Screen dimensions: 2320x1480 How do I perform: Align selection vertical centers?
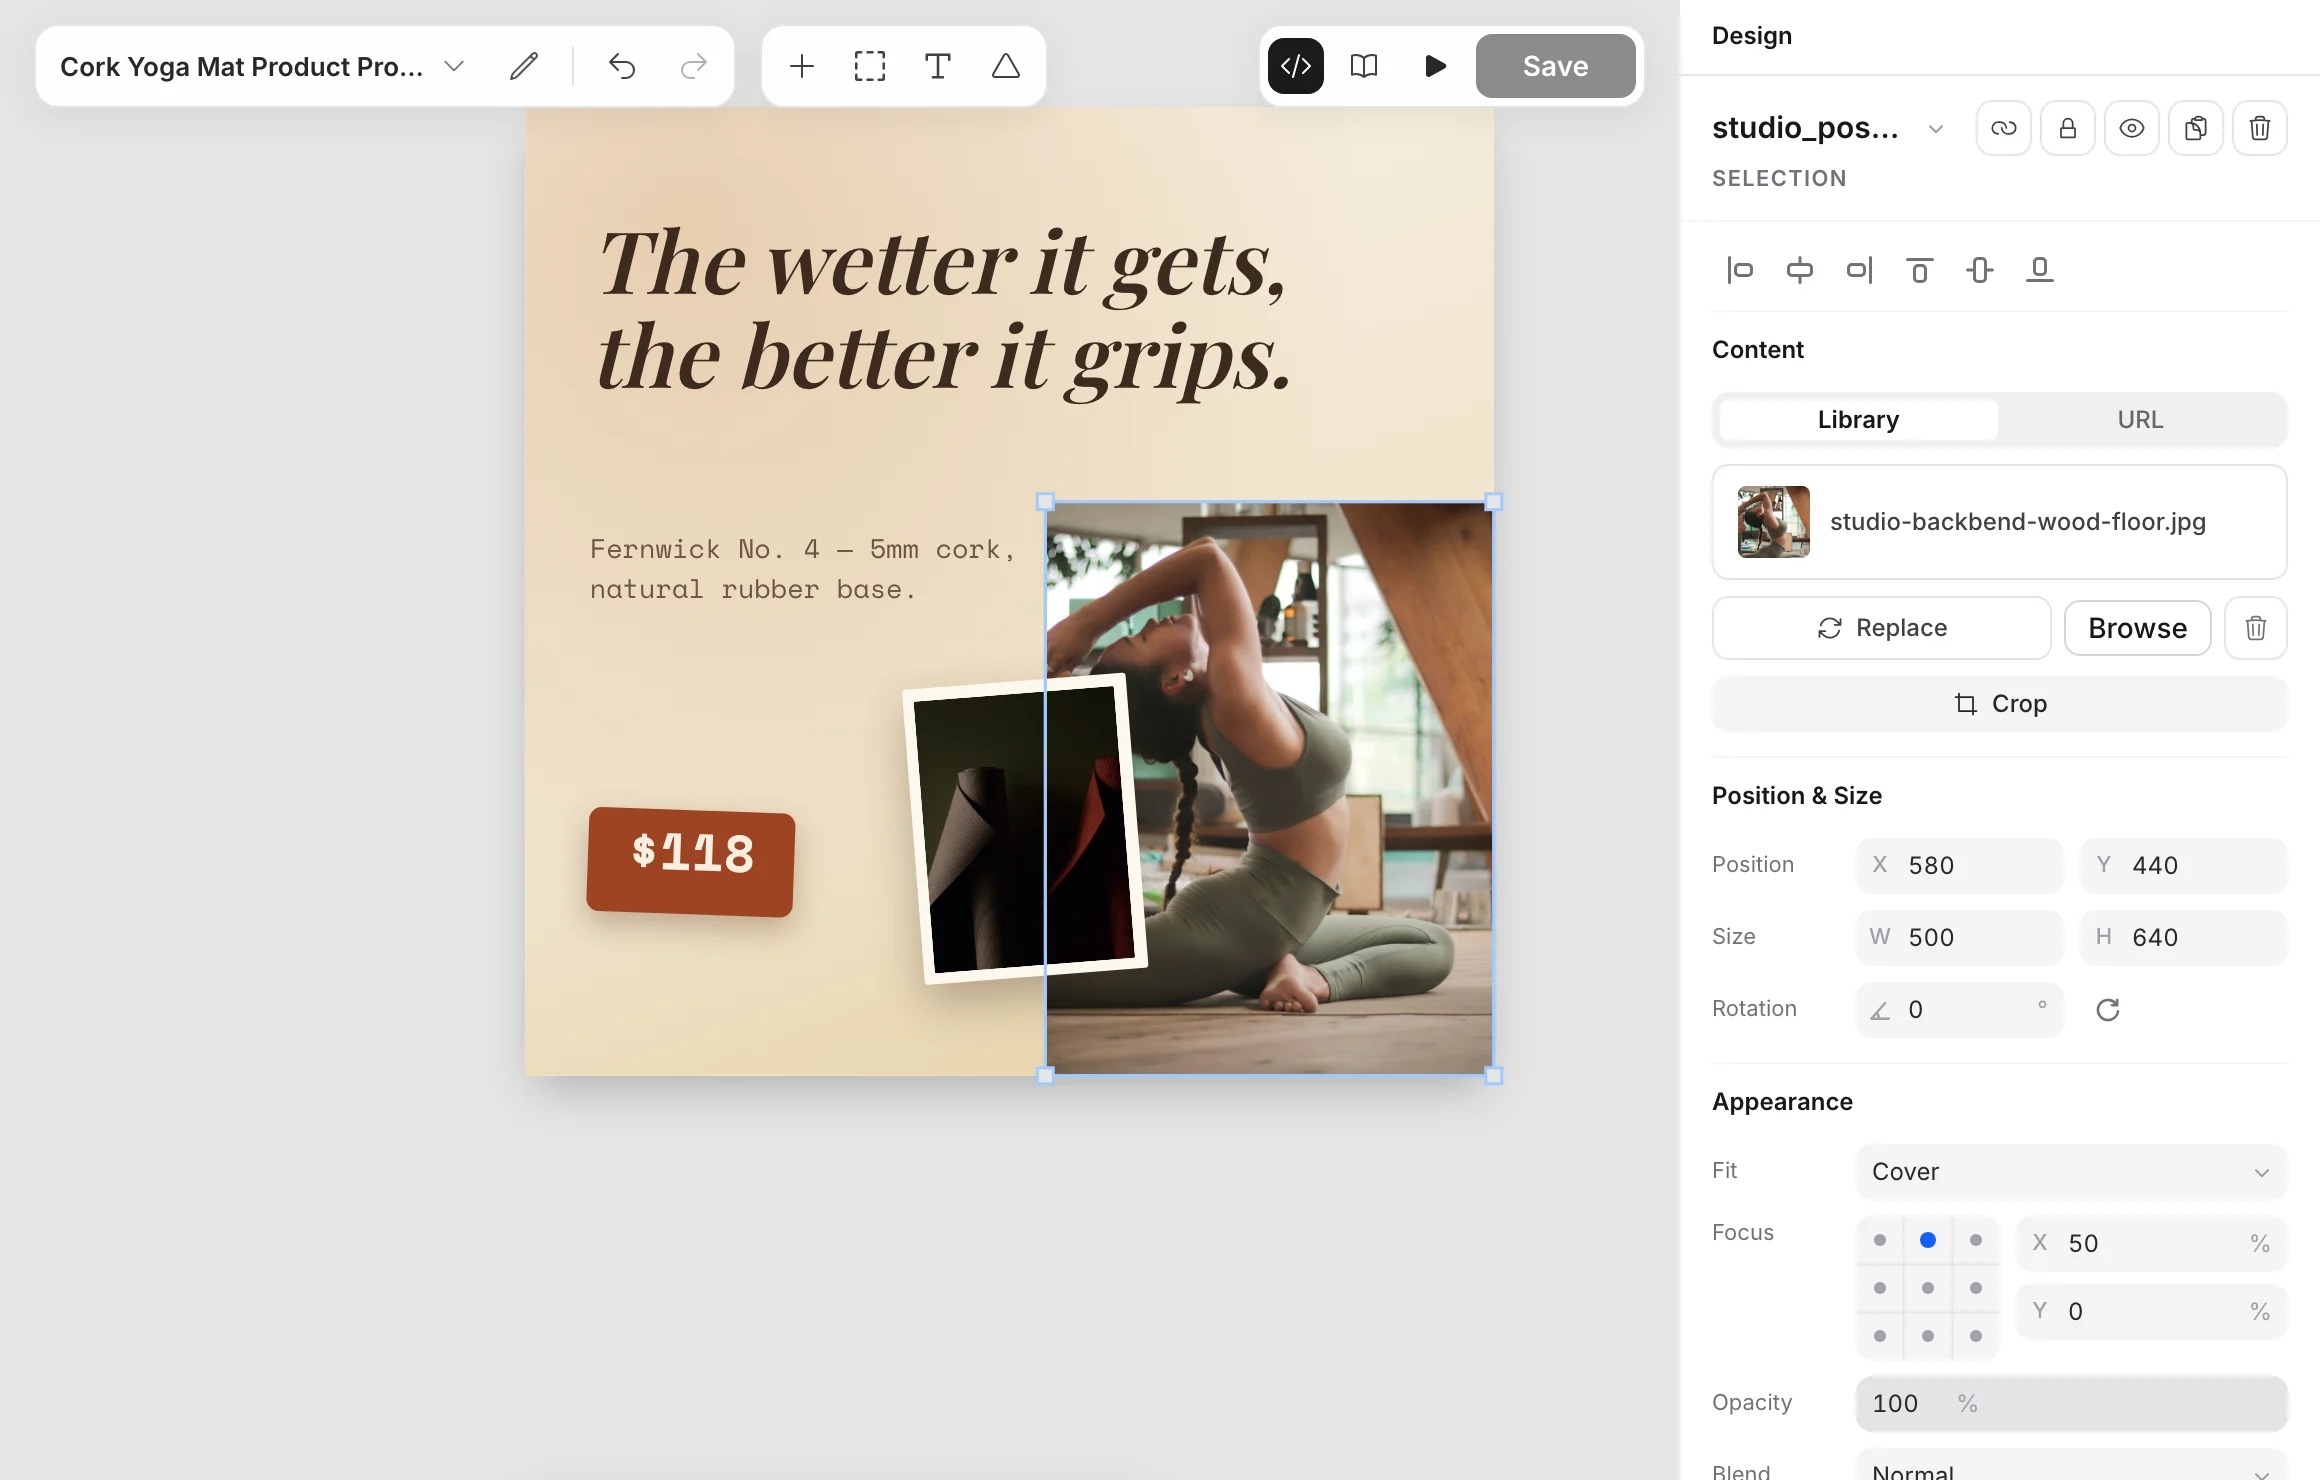pyautogui.click(x=1980, y=270)
